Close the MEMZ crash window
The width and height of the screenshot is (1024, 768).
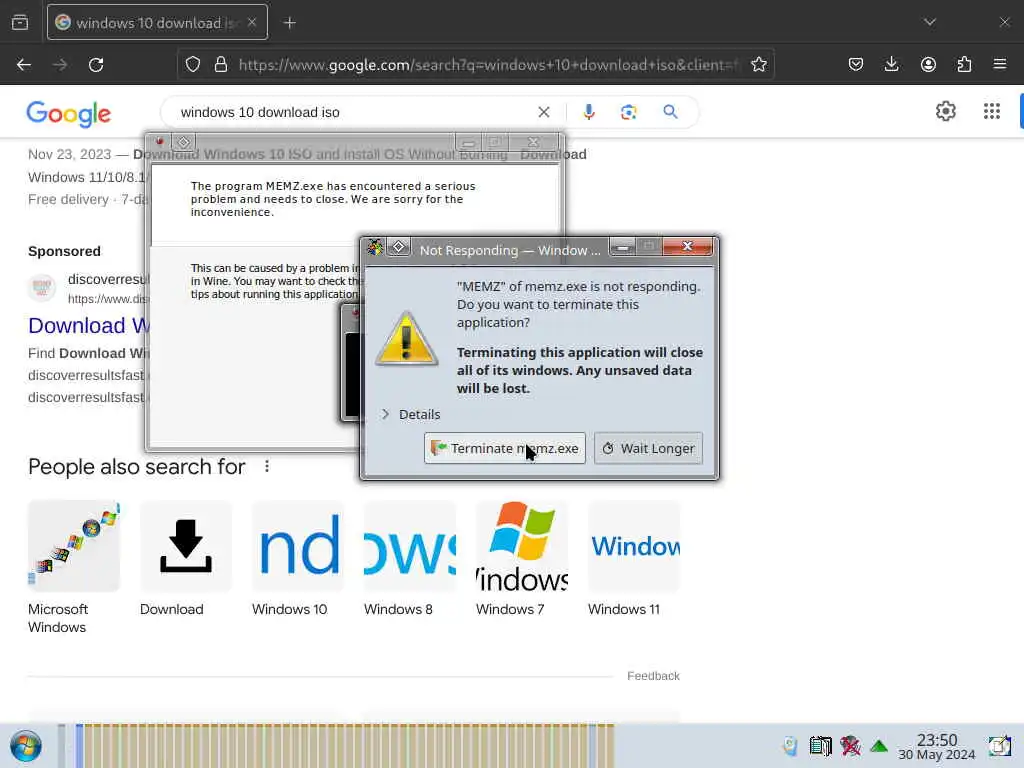point(533,142)
